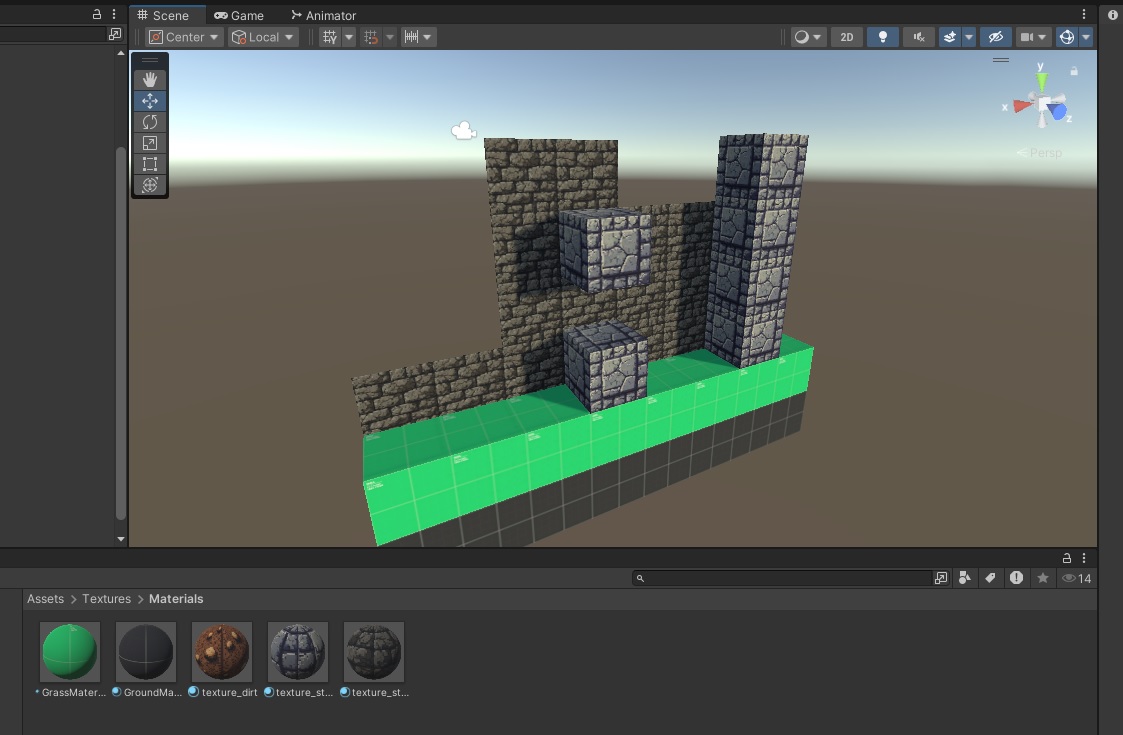
Task: Click the info icon at the top right
Action: tap(1112, 14)
